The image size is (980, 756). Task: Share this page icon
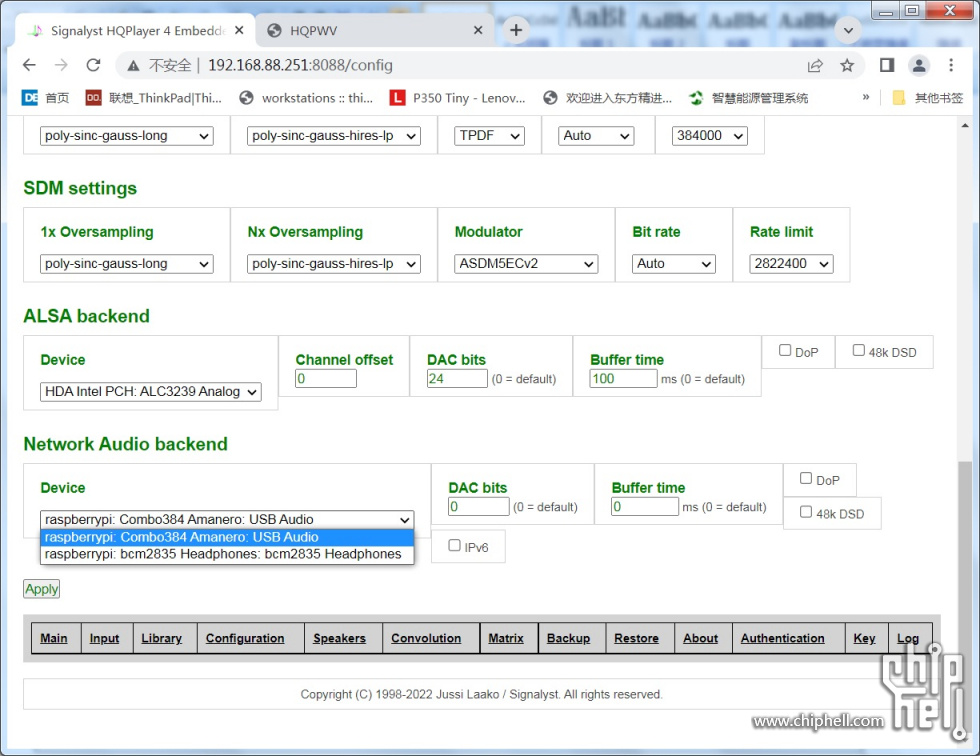pyautogui.click(x=815, y=66)
